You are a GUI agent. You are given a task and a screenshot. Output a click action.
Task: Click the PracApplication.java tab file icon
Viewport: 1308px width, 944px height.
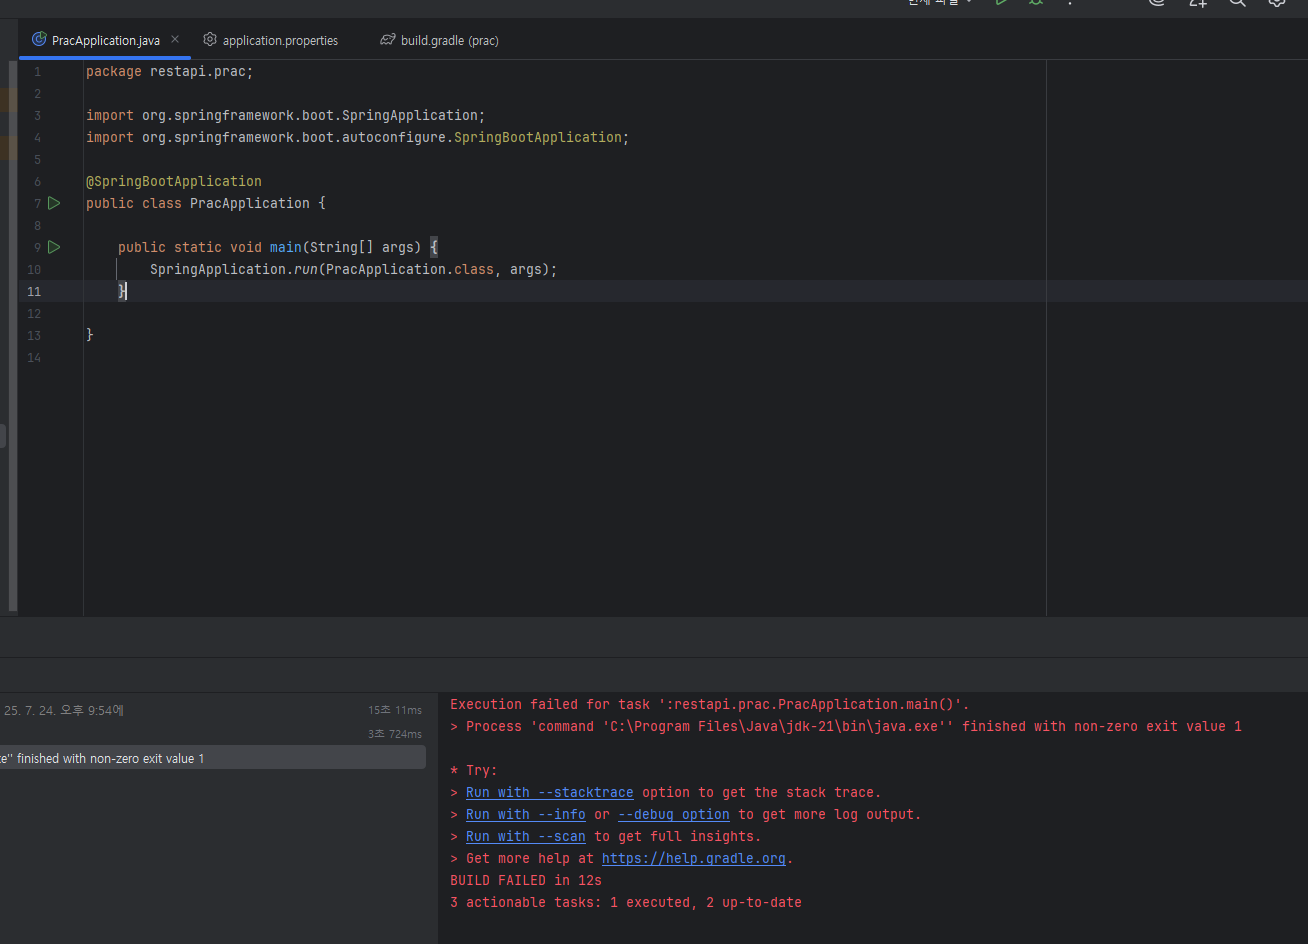pos(39,40)
